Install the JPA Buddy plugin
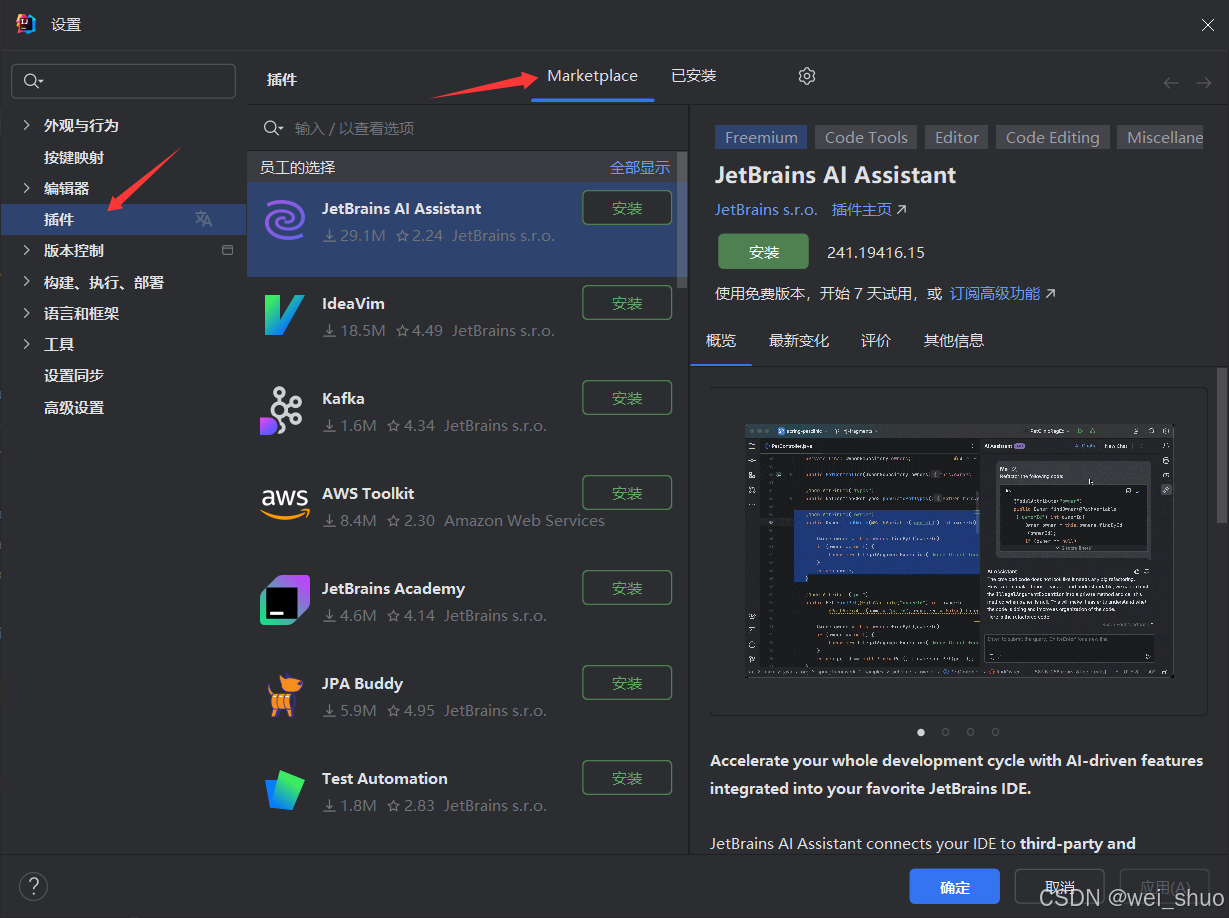This screenshot has height=918, width=1229. 627,683
